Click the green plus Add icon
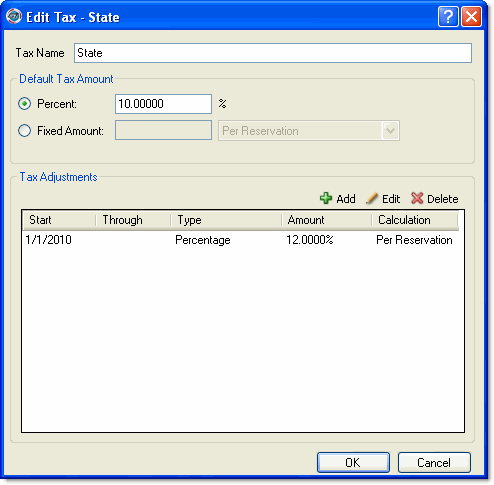 326,198
